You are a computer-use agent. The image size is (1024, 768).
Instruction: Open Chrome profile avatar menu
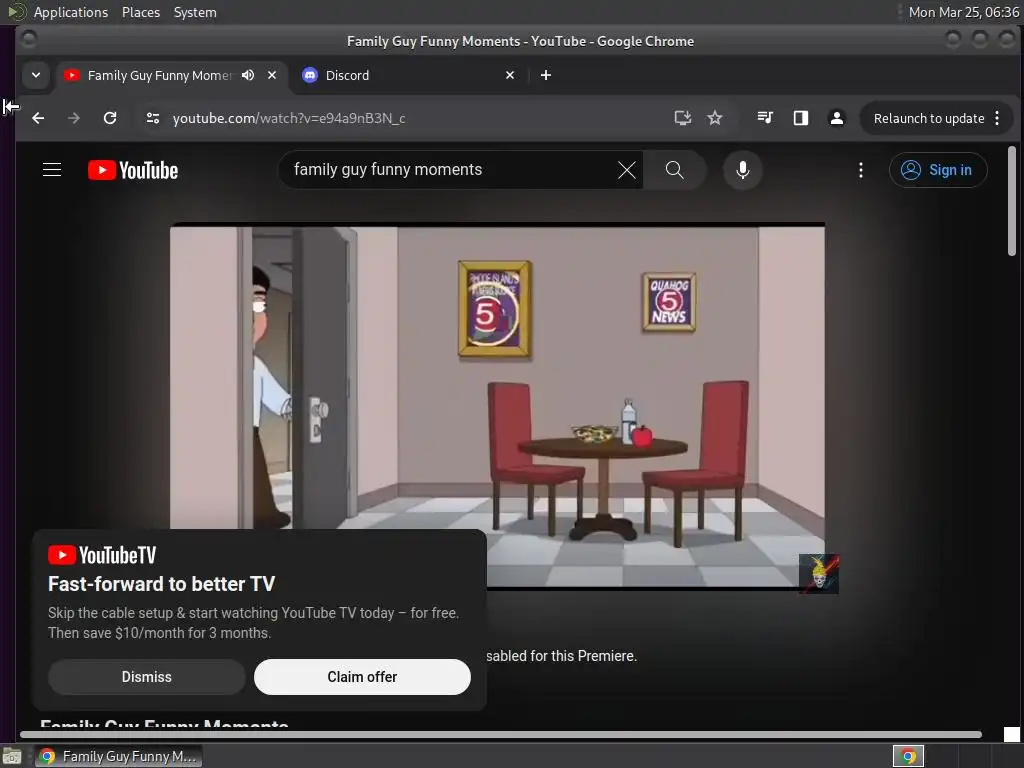click(836, 118)
